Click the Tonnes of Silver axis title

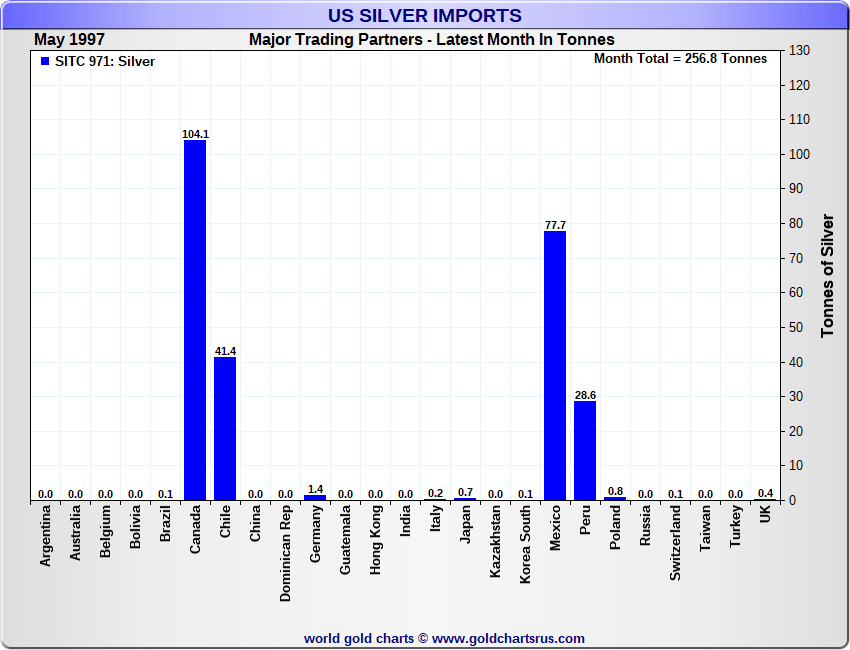coord(827,275)
